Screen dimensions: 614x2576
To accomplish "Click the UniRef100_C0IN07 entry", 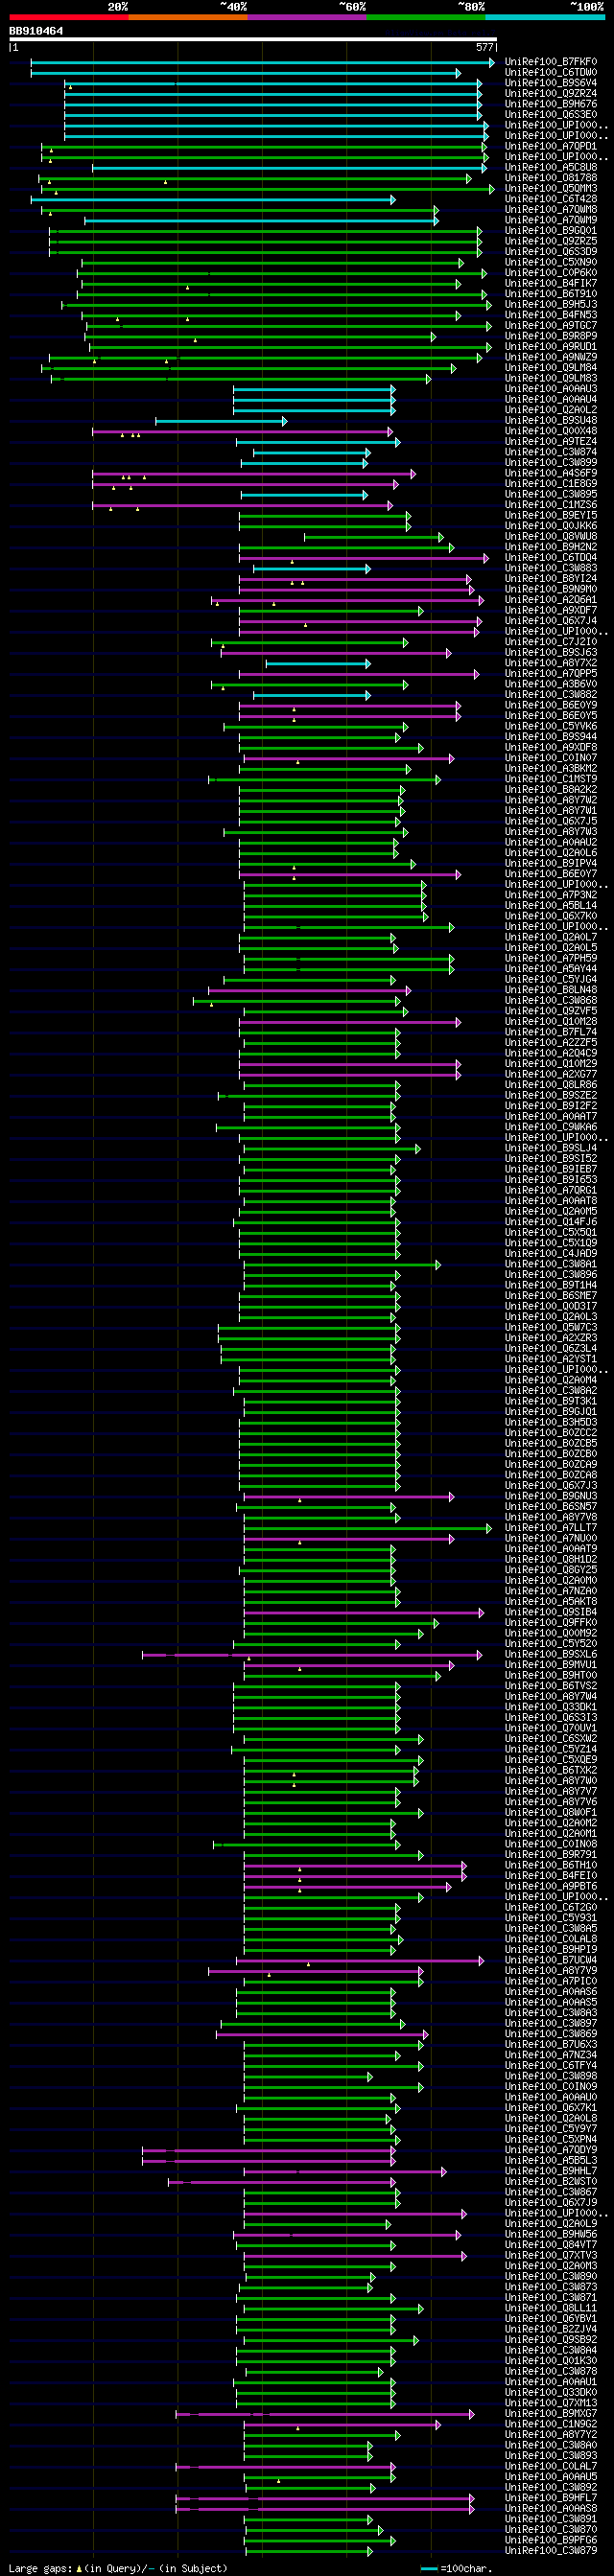I will [551, 758].
